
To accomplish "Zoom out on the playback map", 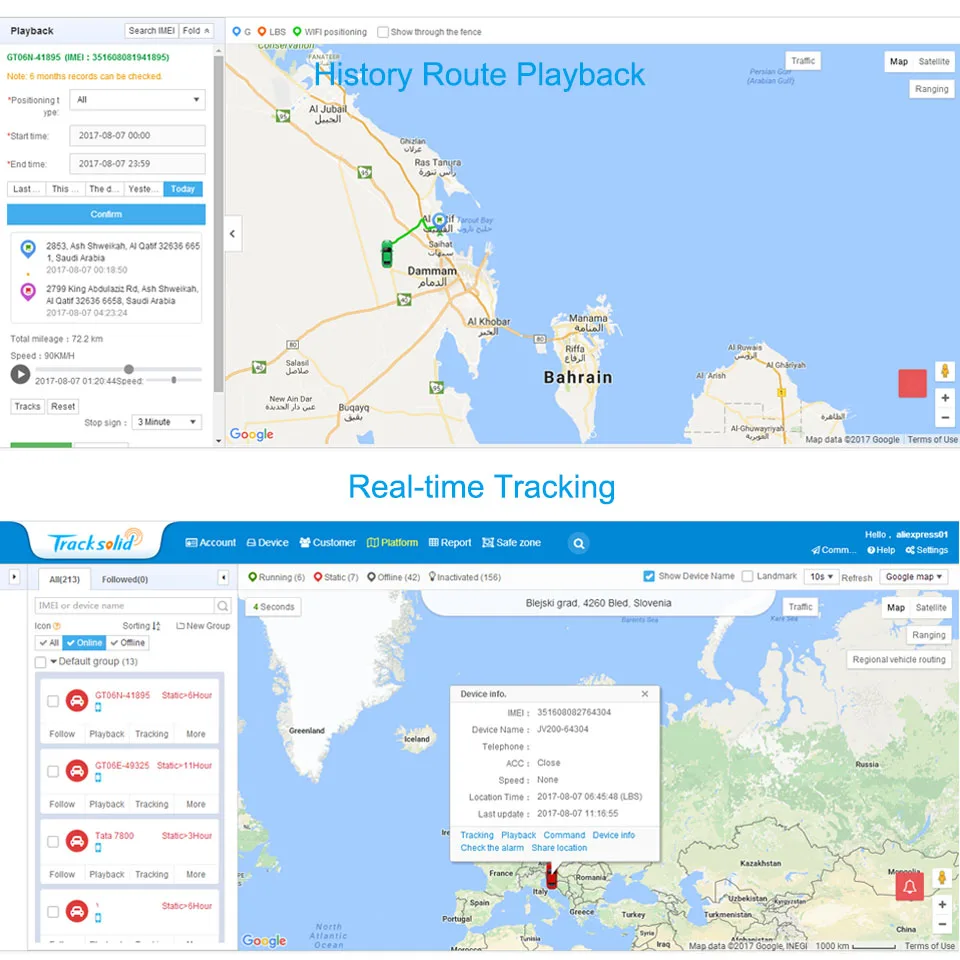I will coord(945,418).
